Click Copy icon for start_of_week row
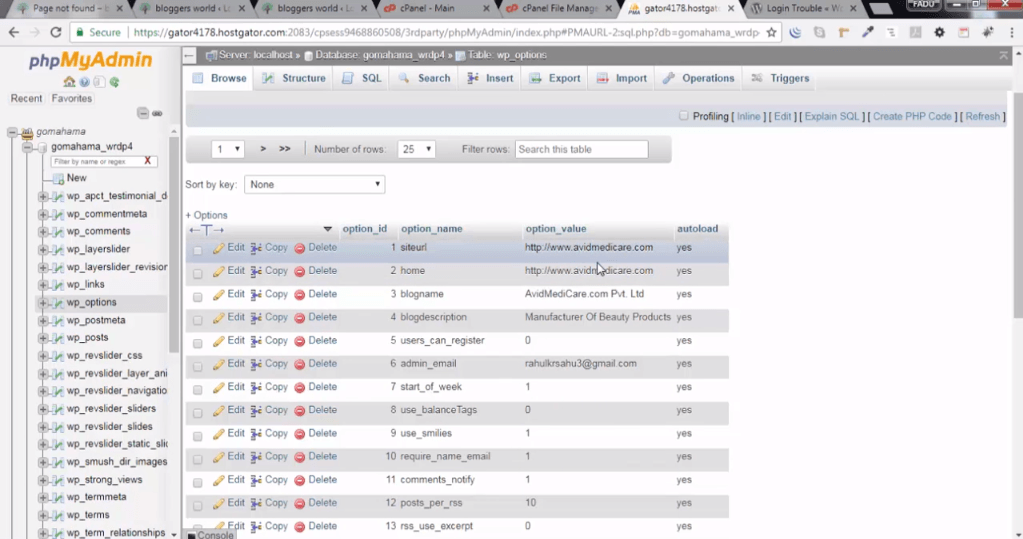The image size is (1023, 539). (x=256, y=387)
